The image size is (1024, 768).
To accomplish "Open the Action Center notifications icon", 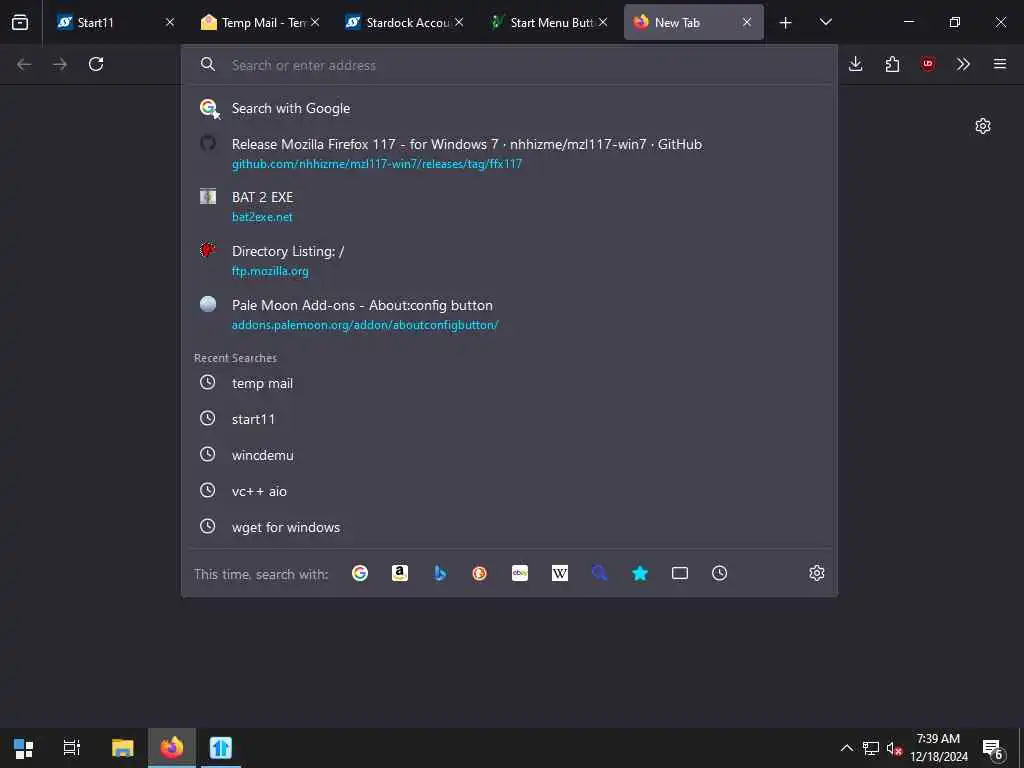I will (992, 748).
